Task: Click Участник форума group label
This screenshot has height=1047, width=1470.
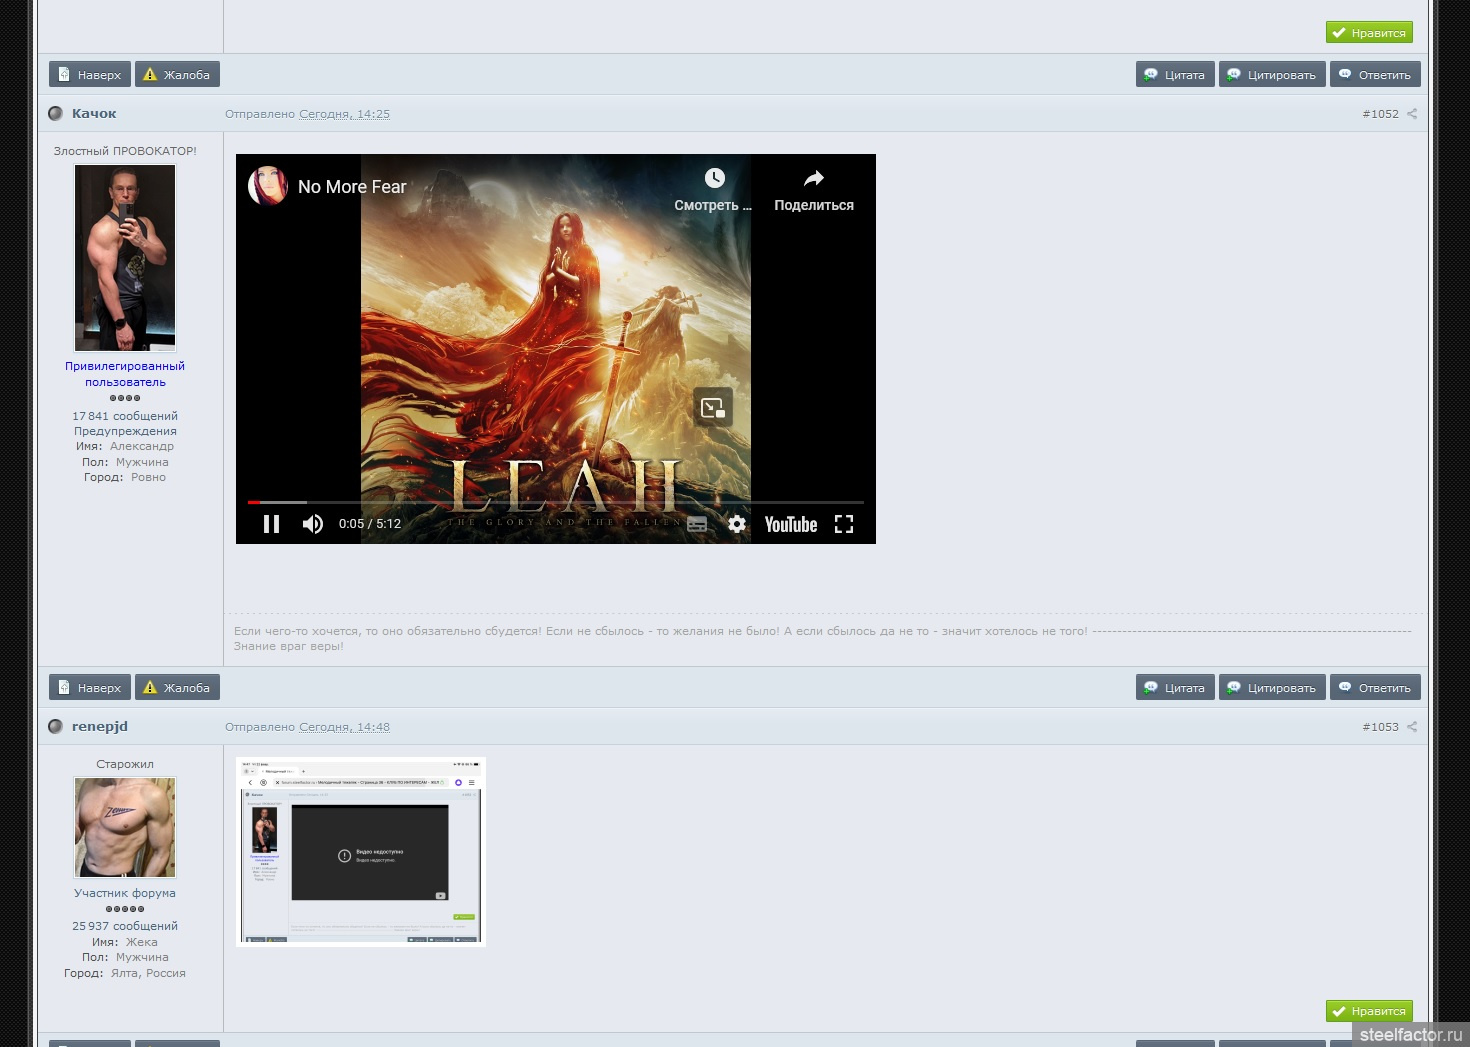Action: tap(125, 893)
